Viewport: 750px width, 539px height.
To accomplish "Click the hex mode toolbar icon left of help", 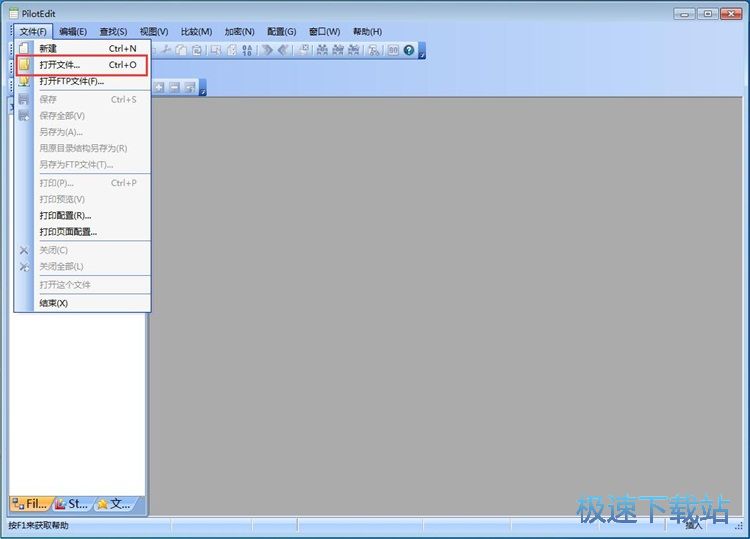I will 393,49.
